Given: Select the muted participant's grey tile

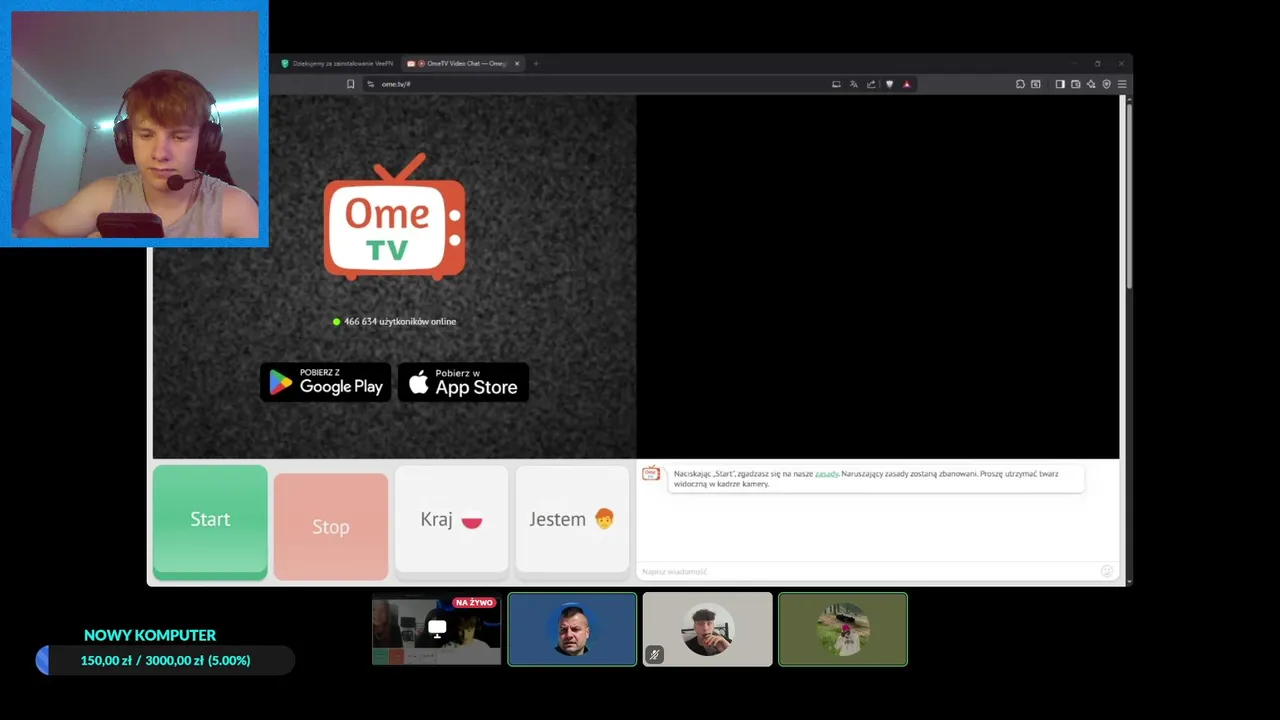Looking at the screenshot, I should point(708,629).
